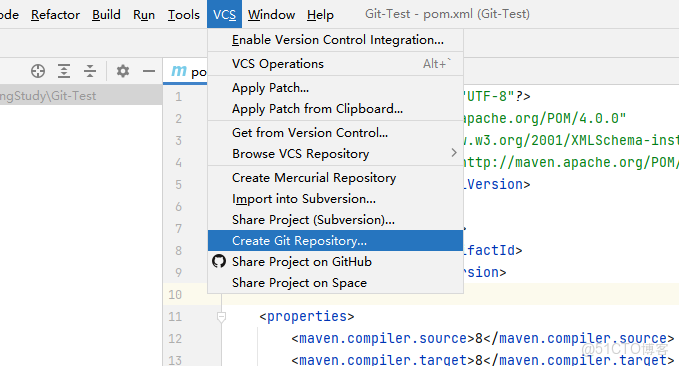Choose Apply Patch... option
Viewport: 679px width, 366px height.
pyautogui.click(x=336, y=87)
